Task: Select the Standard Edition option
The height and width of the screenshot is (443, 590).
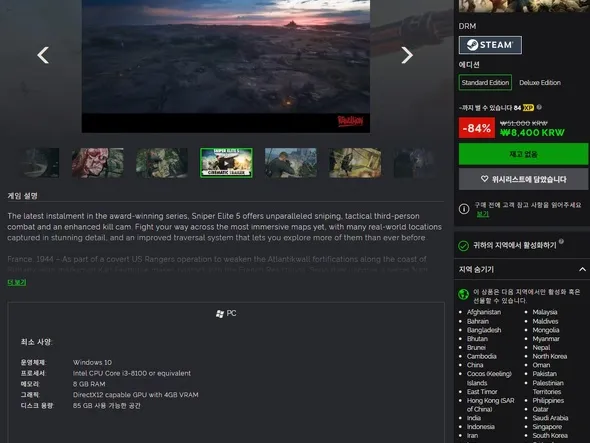Action: (485, 82)
